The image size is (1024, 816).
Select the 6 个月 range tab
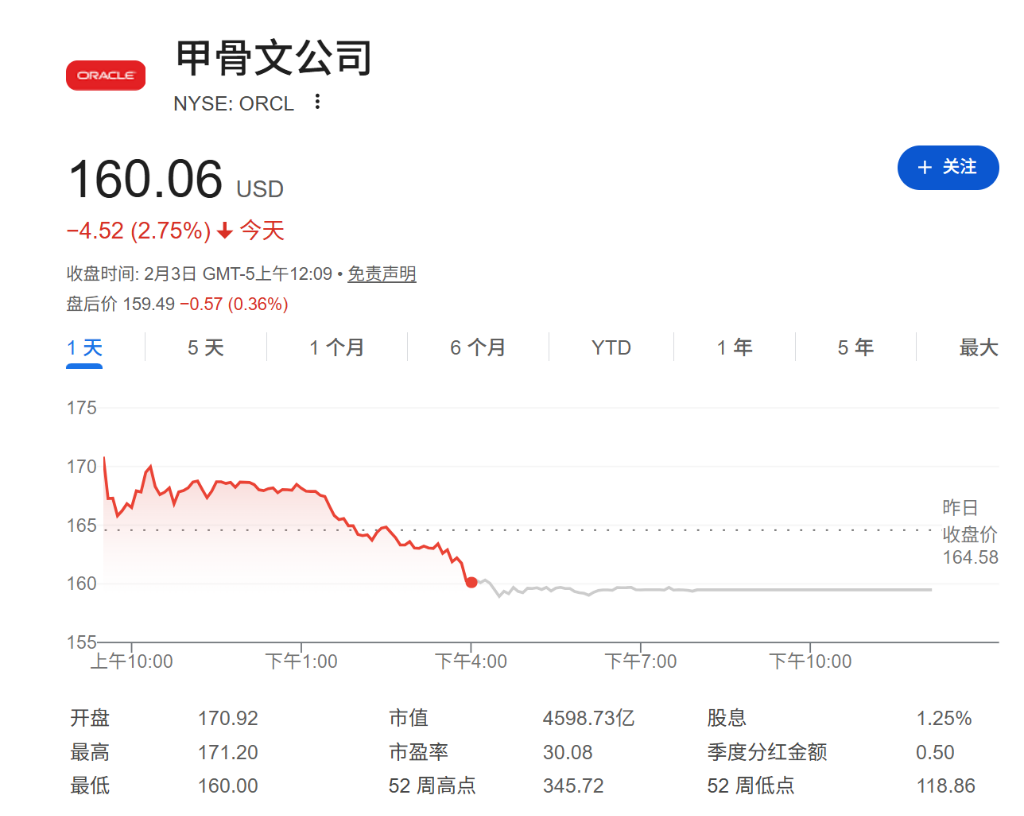pyautogui.click(x=477, y=348)
